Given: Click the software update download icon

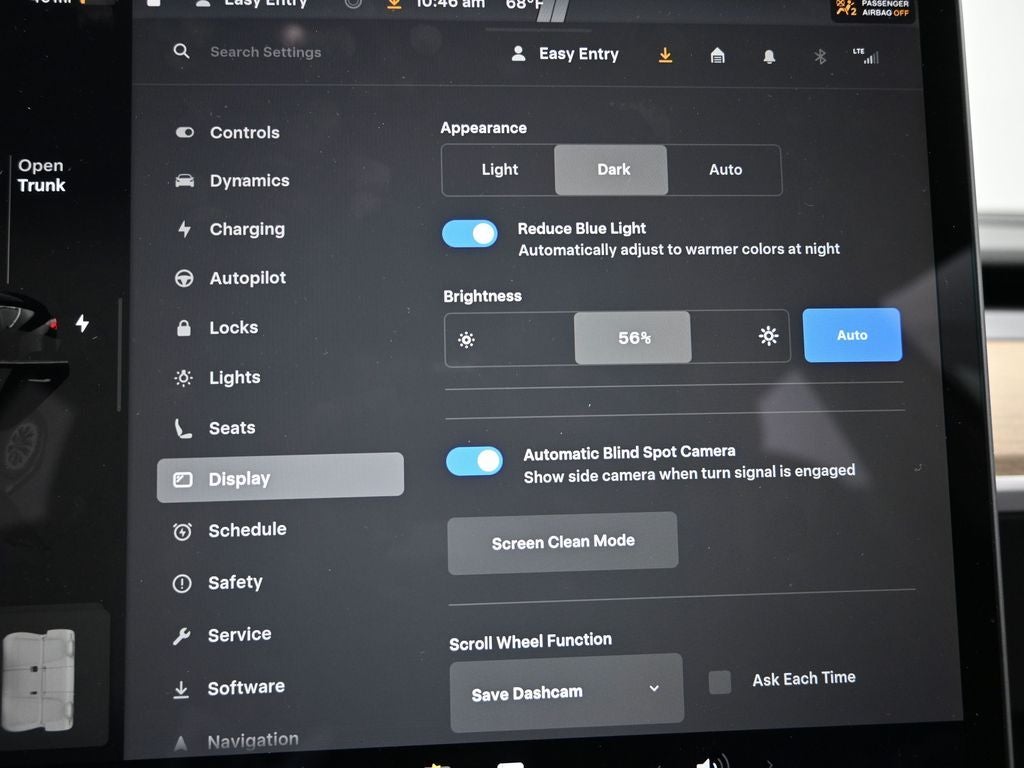Looking at the screenshot, I should [x=665, y=55].
